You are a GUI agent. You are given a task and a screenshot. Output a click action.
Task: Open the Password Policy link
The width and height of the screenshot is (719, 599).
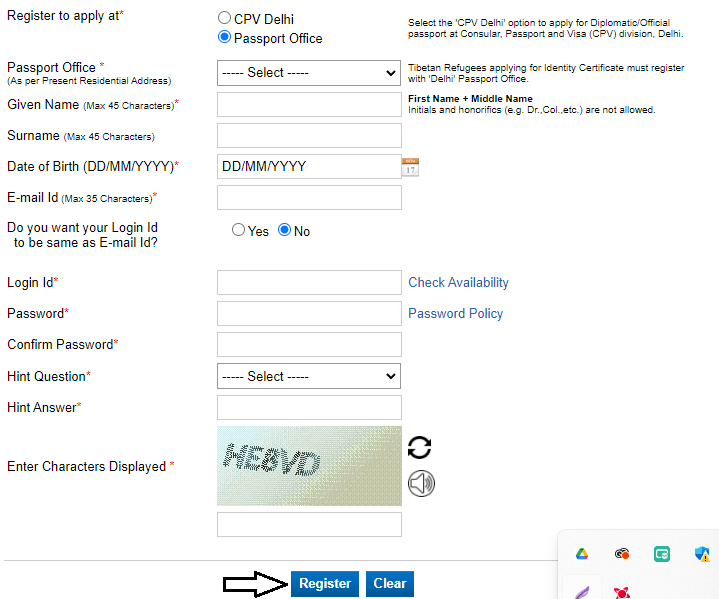point(455,314)
